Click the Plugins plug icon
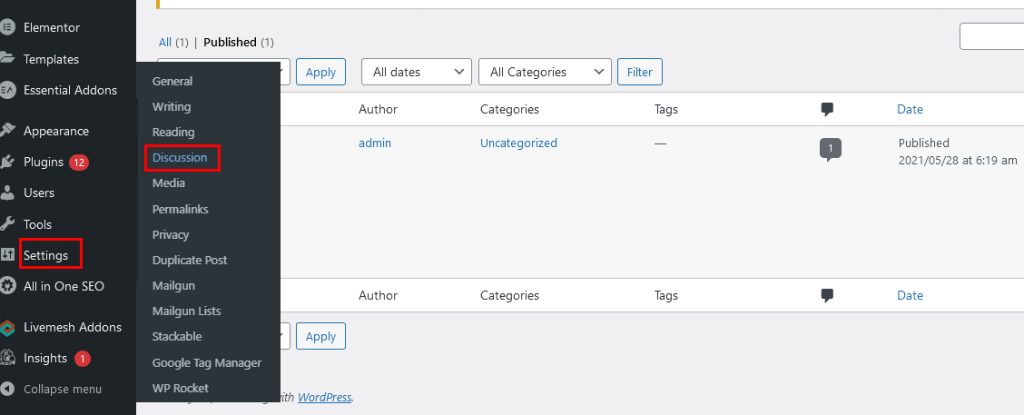 pyautogui.click(x=7, y=161)
